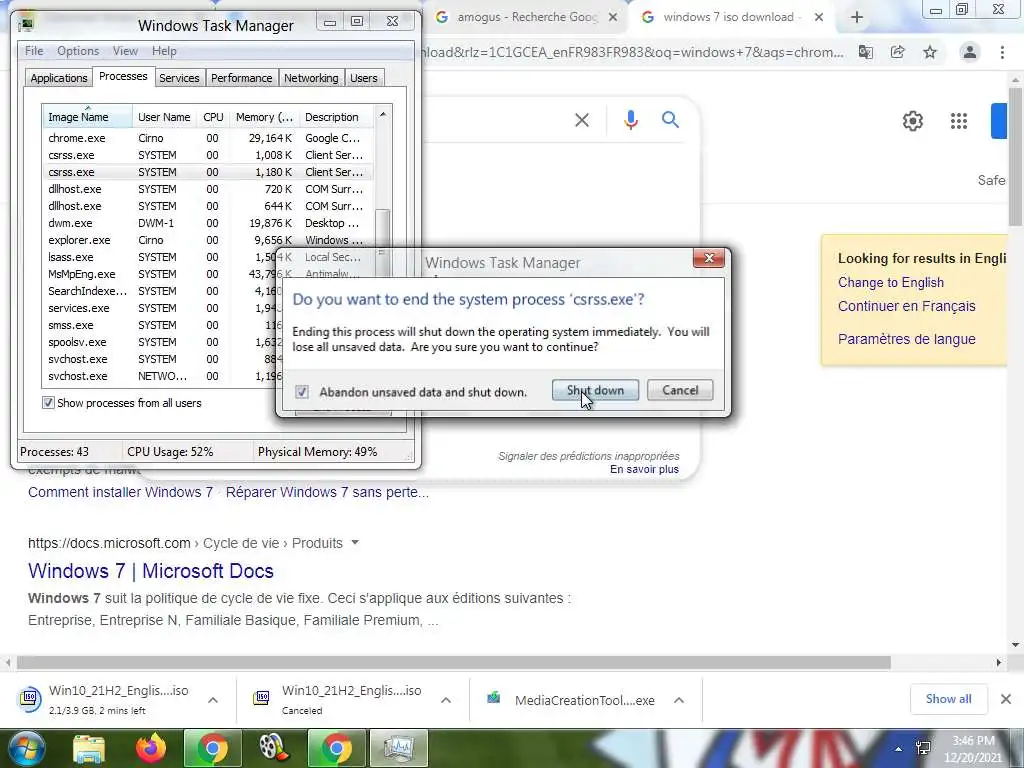1024x768 pixels.
Task: Sort processes by User Name column
Action: click(x=164, y=117)
